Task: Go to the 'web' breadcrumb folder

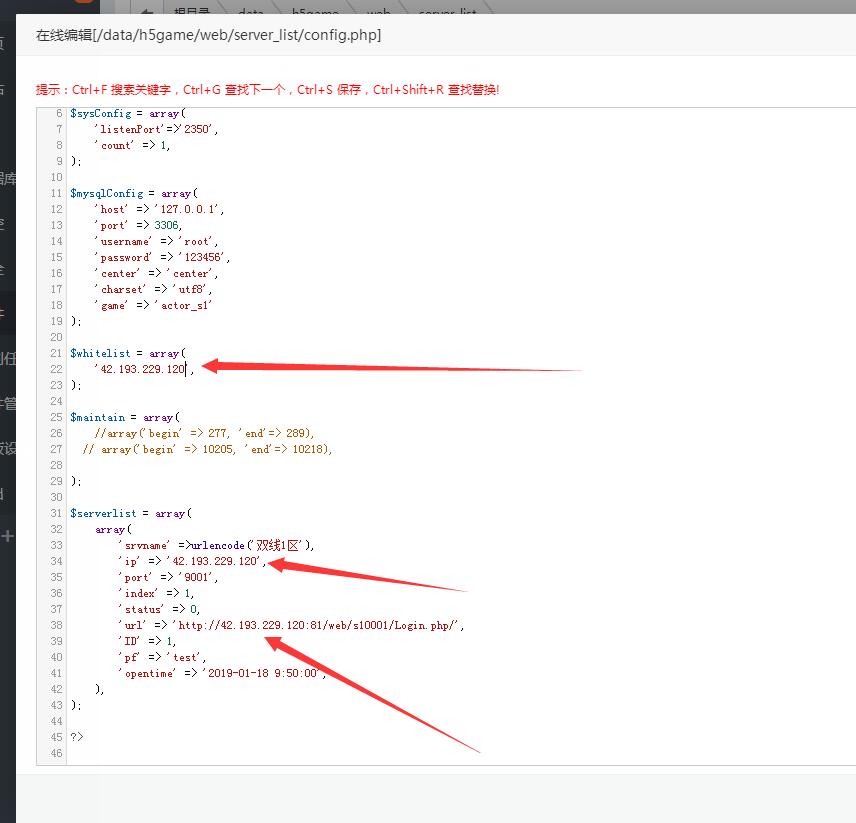Action: tap(378, 10)
